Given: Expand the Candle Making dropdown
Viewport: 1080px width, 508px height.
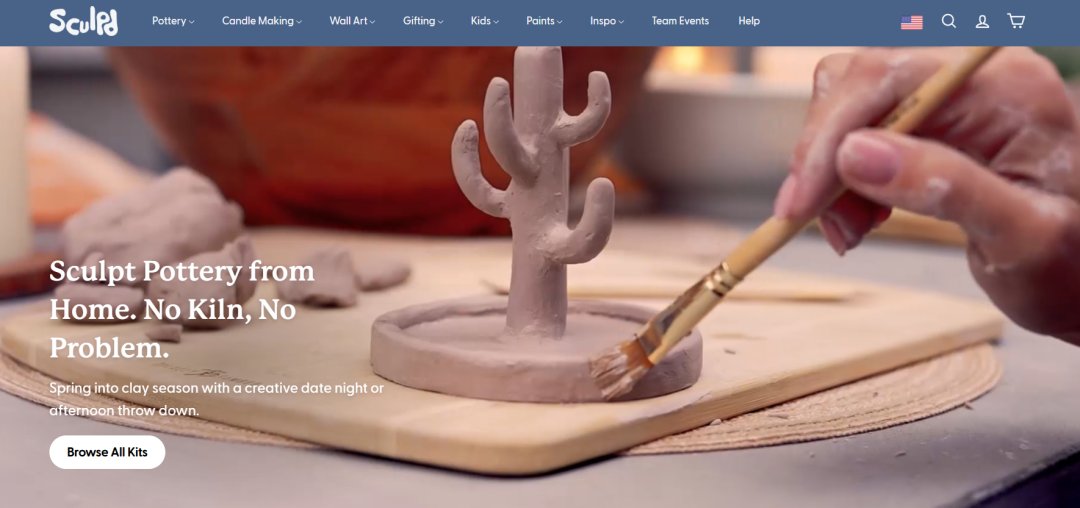Looking at the screenshot, I should pos(262,21).
